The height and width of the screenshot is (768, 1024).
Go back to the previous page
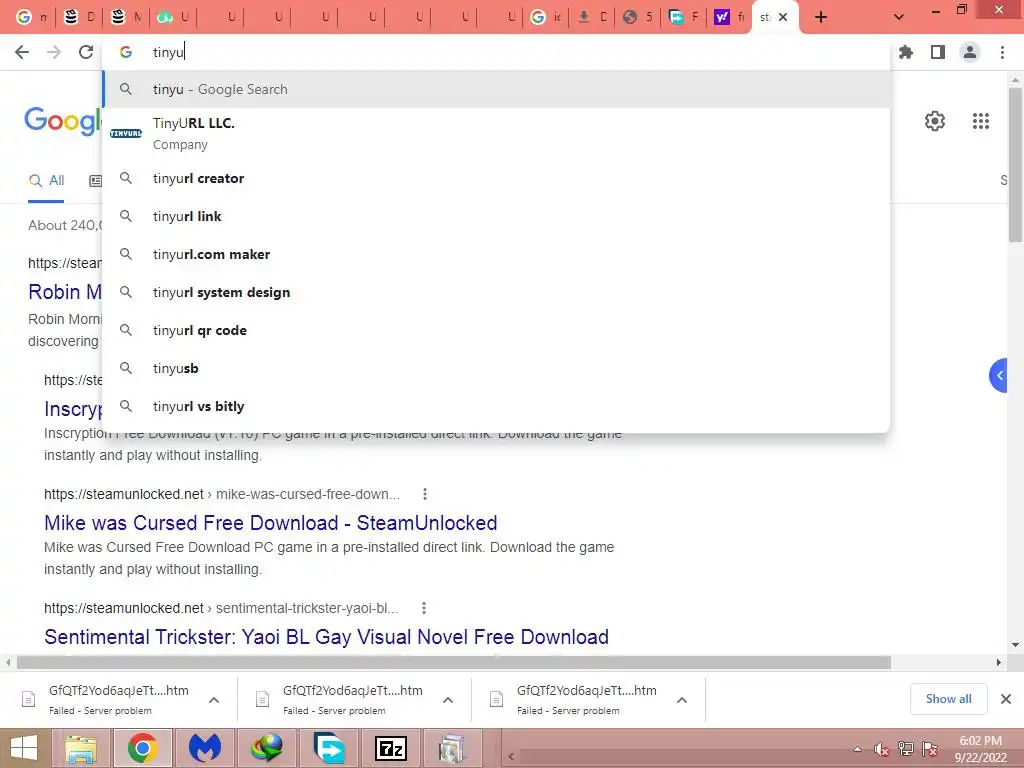pyautogui.click(x=22, y=52)
